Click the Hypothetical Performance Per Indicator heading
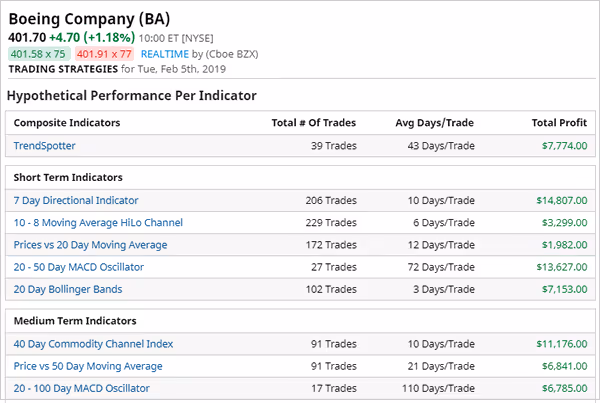Screen dimensions: 600x403 coord(132,96)
